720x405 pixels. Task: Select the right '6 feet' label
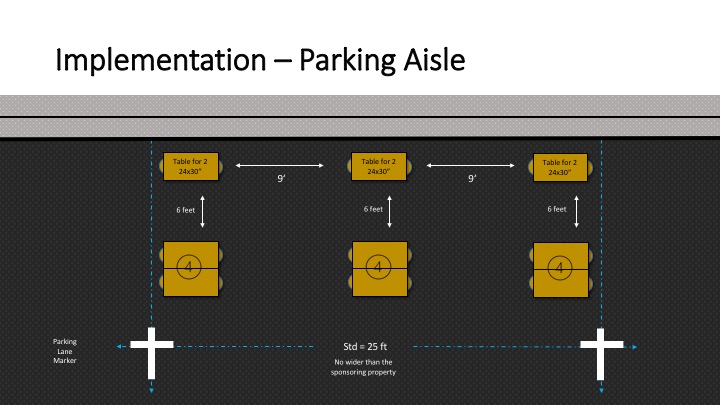557,209
